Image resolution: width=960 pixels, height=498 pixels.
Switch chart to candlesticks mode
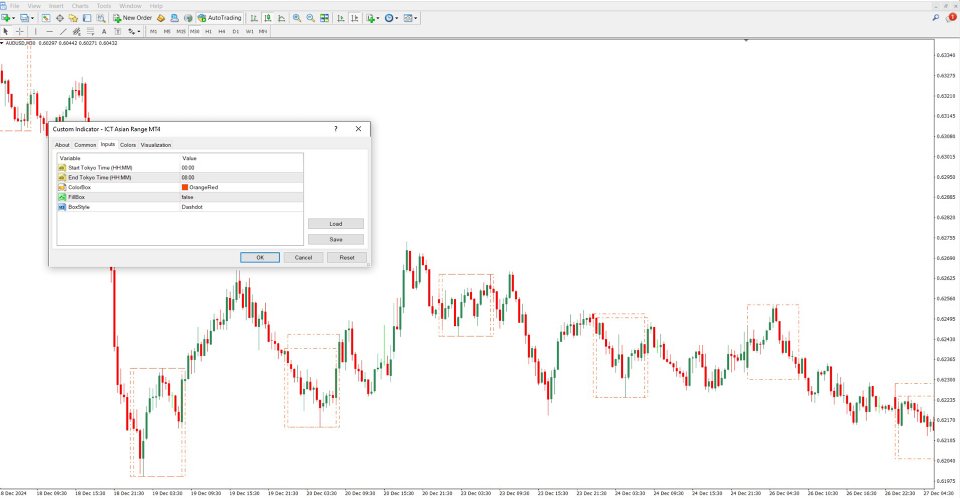coord(268,18)
